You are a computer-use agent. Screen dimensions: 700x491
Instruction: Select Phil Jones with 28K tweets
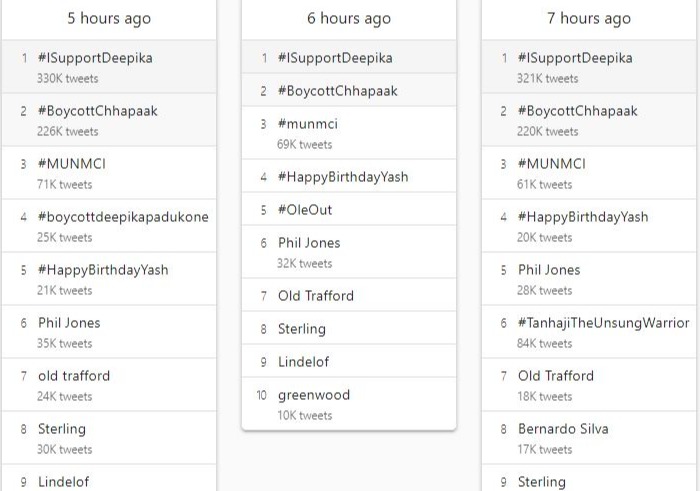click(549, 270)
